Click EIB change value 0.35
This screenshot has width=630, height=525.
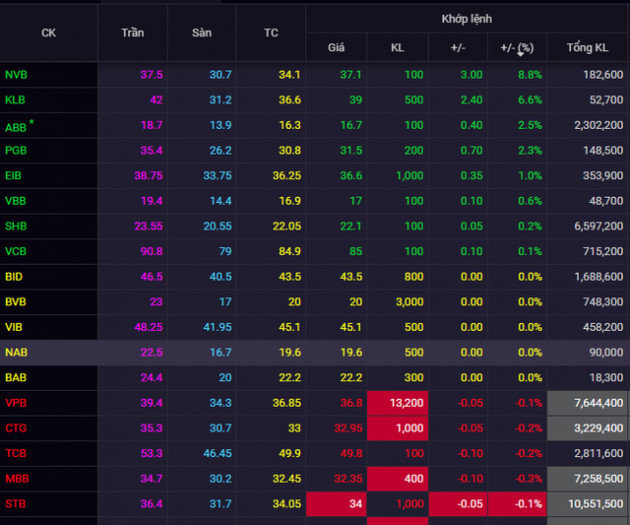point(471,176)
